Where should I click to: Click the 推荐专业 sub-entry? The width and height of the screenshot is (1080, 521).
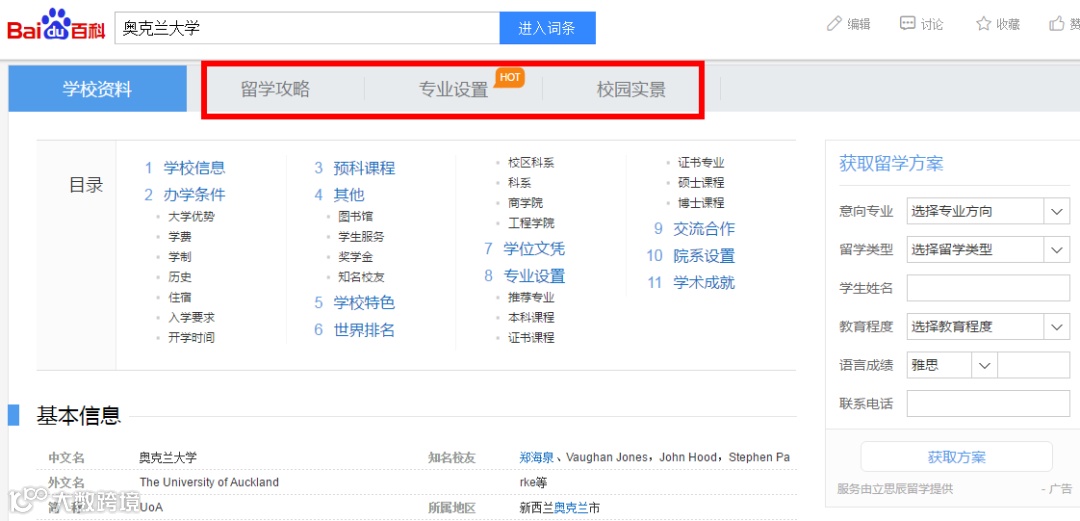click(x=531, y=298)
